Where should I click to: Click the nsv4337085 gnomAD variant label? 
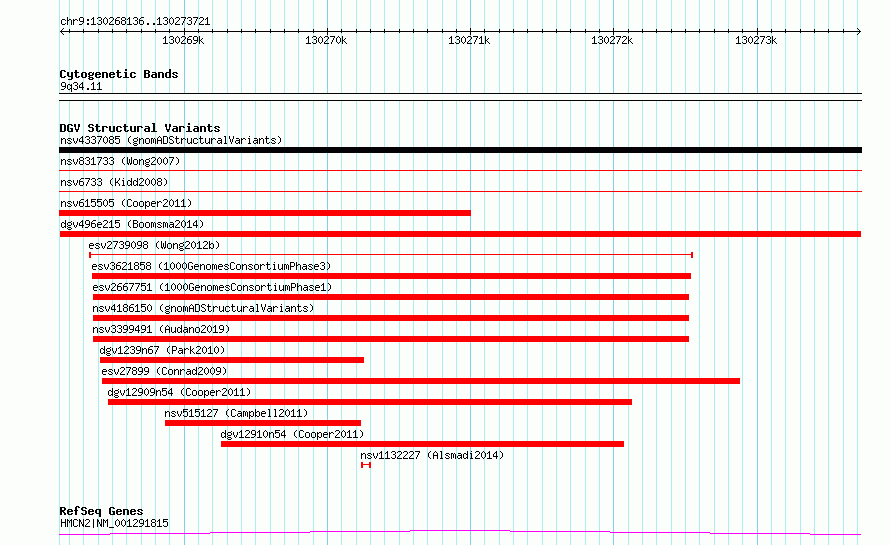[171, 140]
